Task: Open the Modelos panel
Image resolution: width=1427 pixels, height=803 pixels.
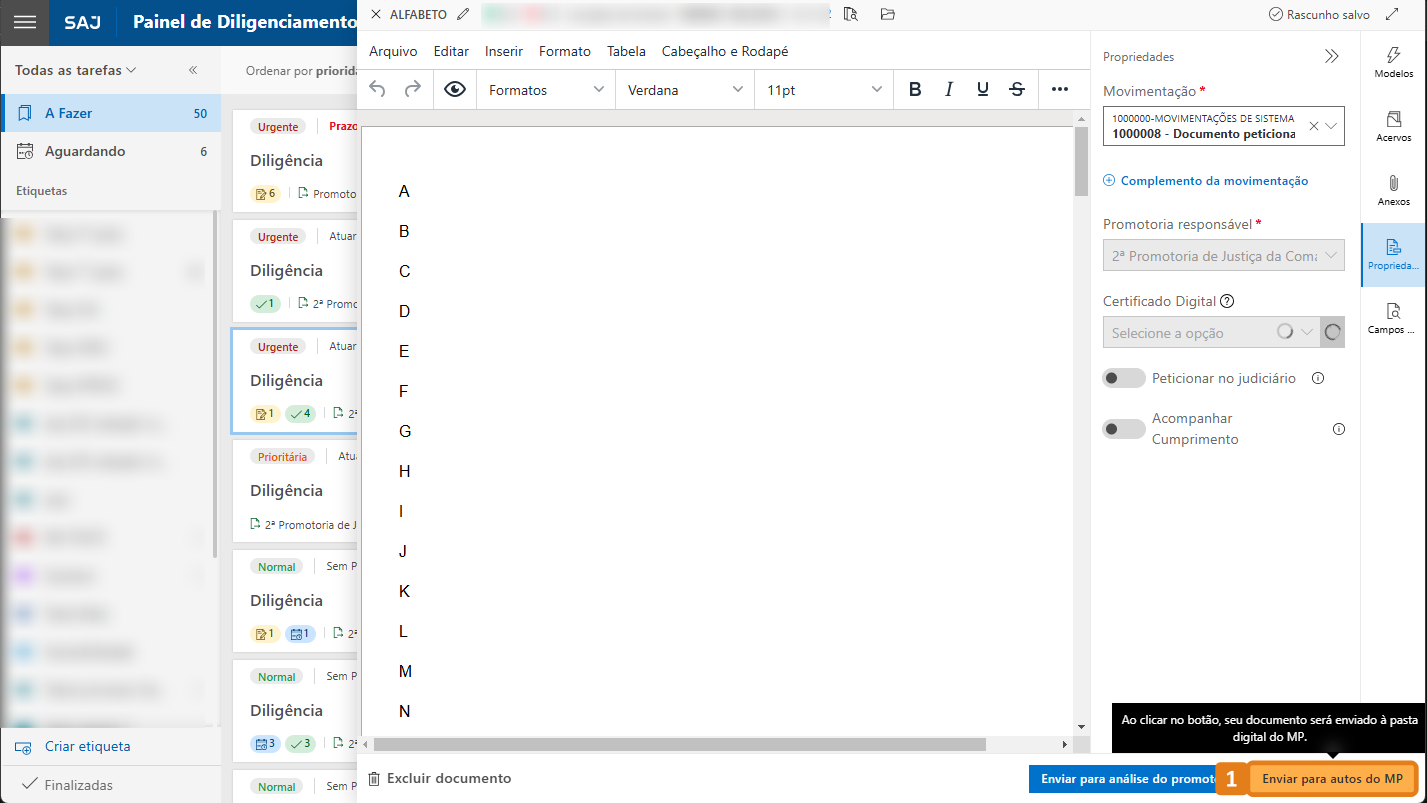Action: [x=1393, y=63]
